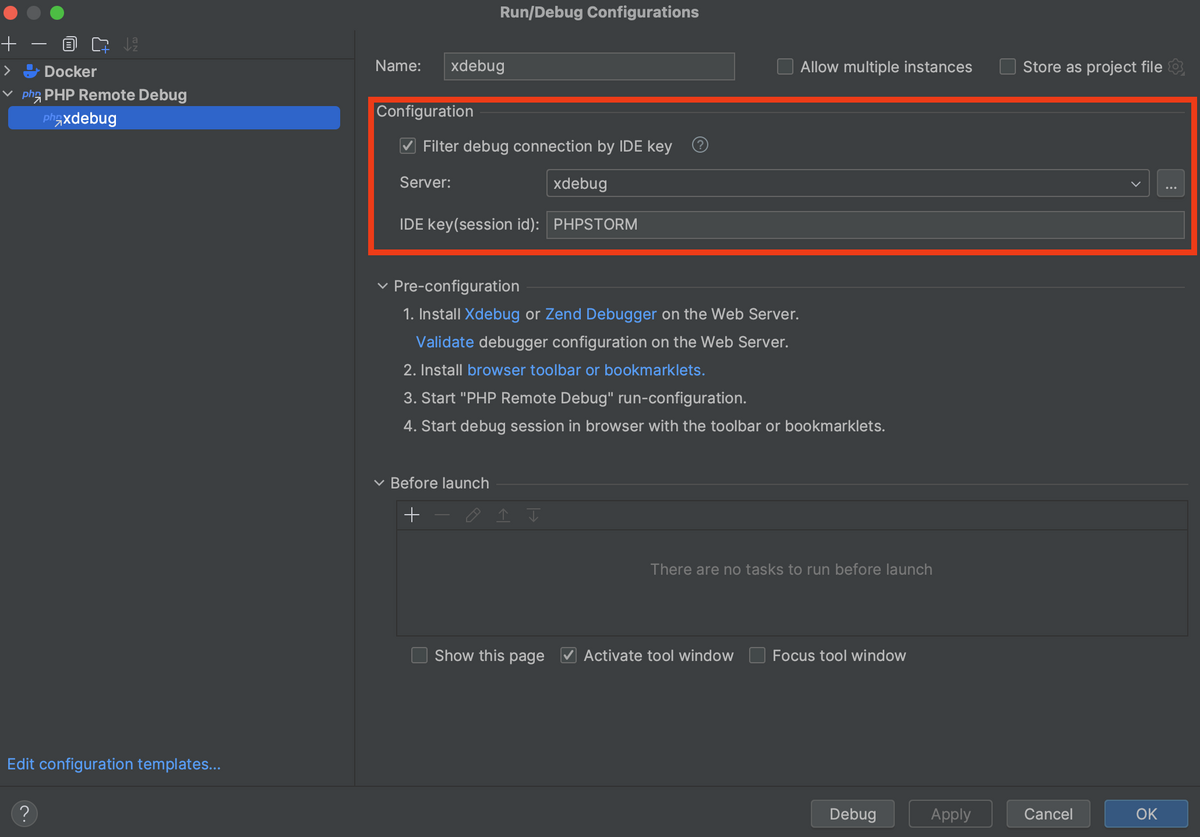Viewport: 1200px width, 837px height.
Task: Sort configurations alphabetically
Action: tap(131, 44)
